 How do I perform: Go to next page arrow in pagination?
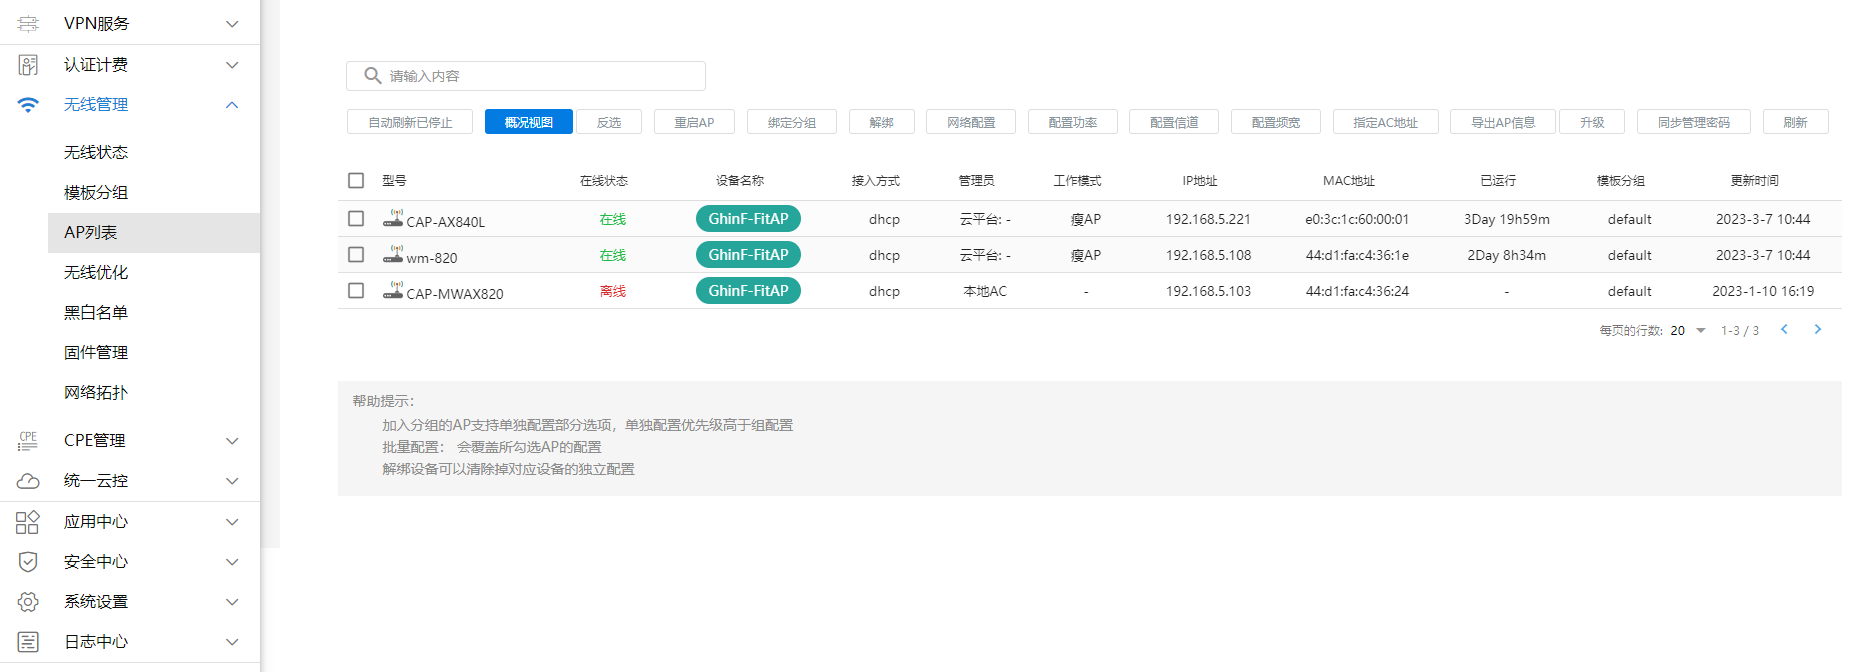(x=1817, y=329)
